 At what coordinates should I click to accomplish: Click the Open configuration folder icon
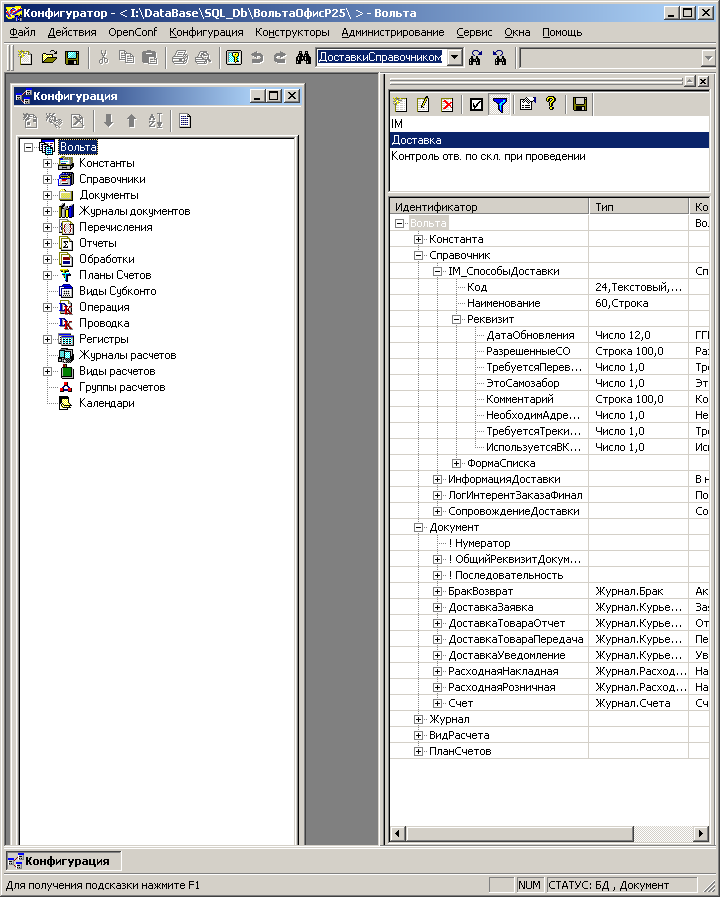(49, 58)
